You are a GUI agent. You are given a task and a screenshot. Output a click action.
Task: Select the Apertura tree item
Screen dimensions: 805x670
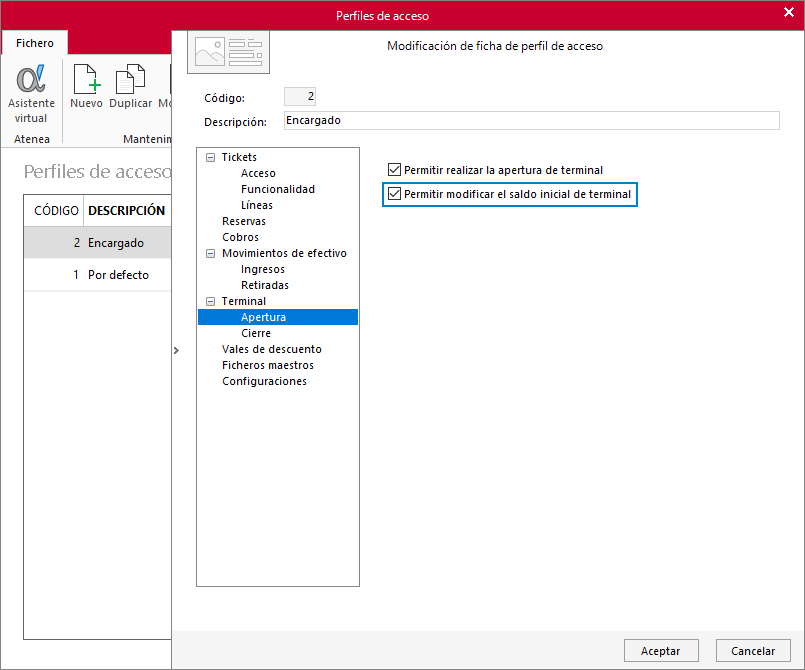pos(278,317)
